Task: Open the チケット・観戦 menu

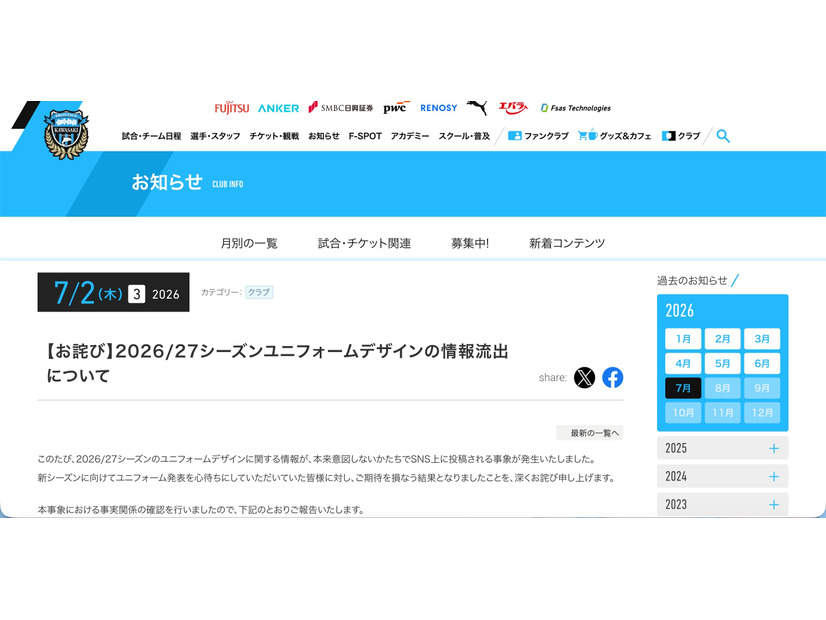Action: point(274,136)
